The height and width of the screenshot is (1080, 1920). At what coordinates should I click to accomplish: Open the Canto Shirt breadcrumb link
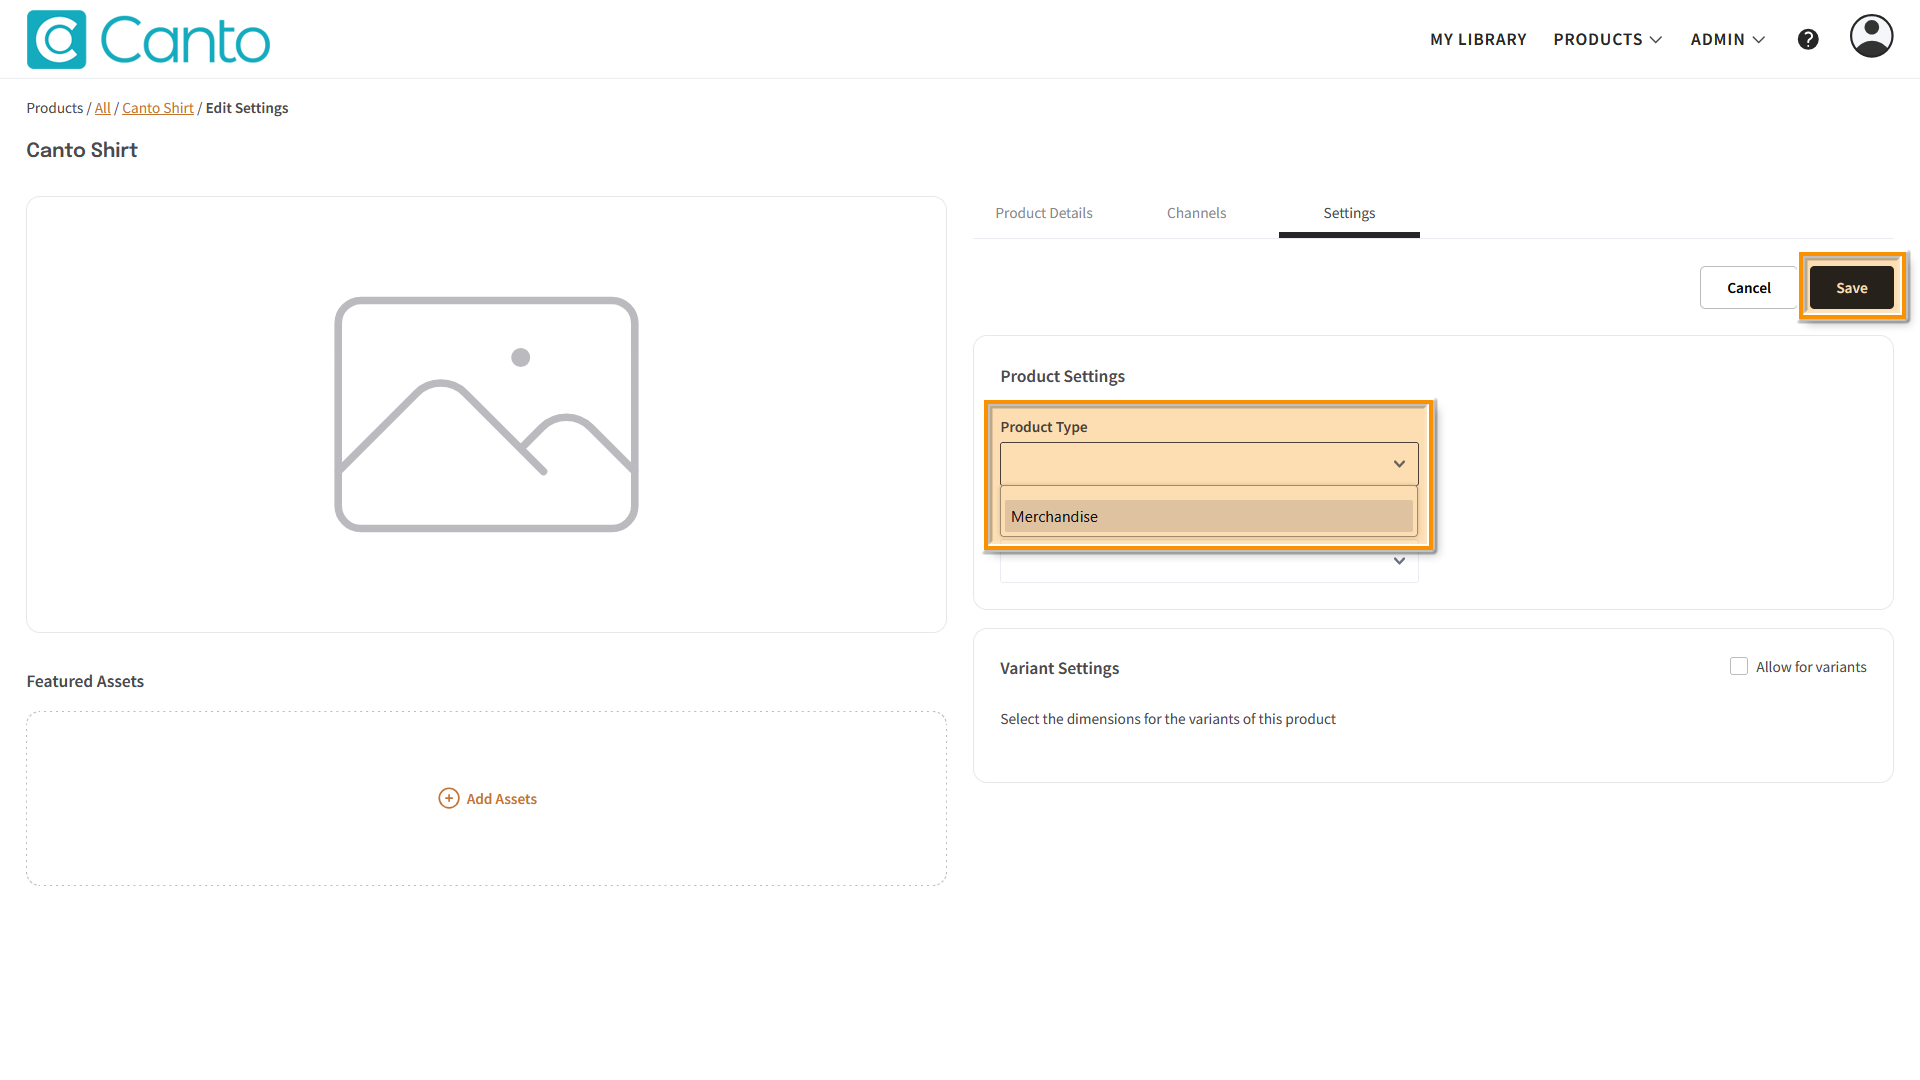[158, 108]
